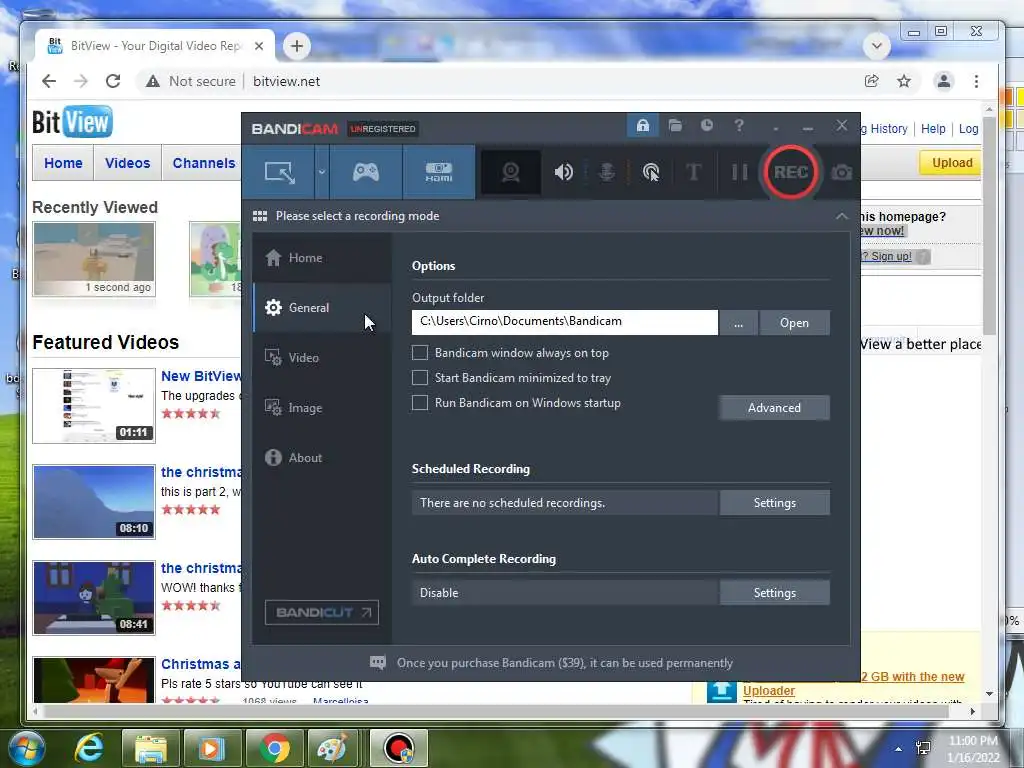Image resolution: width=1024 pixels, height=768 pixels.
Task: Open BitView Home navigation tab
Action: pyautogui.click(x=63, y=163)
